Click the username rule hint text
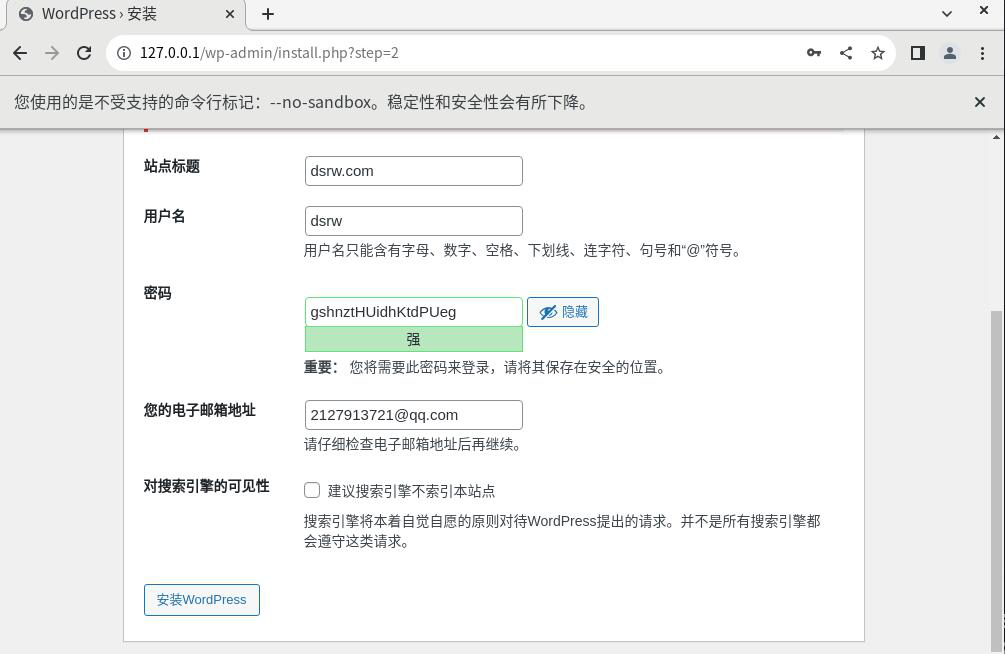This screenshot has width=1005, height=654. click(523, 251)
